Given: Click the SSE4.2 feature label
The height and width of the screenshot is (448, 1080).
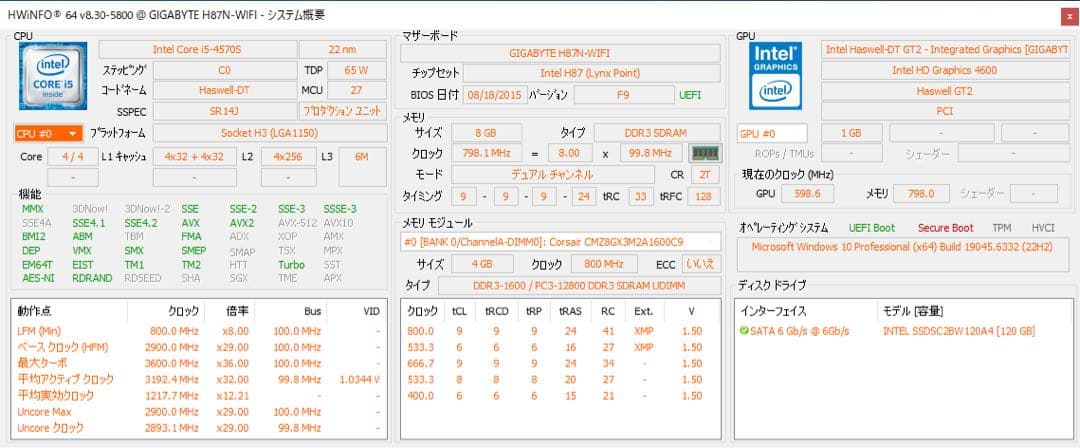Looking at the screenshot, I should [141, 223].
